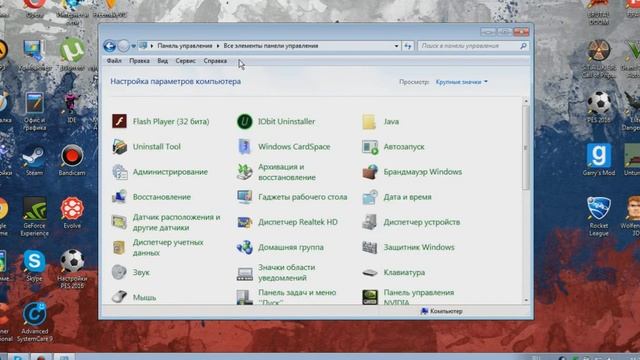
Task: Click the Forward navigation button
Action: 124,46
